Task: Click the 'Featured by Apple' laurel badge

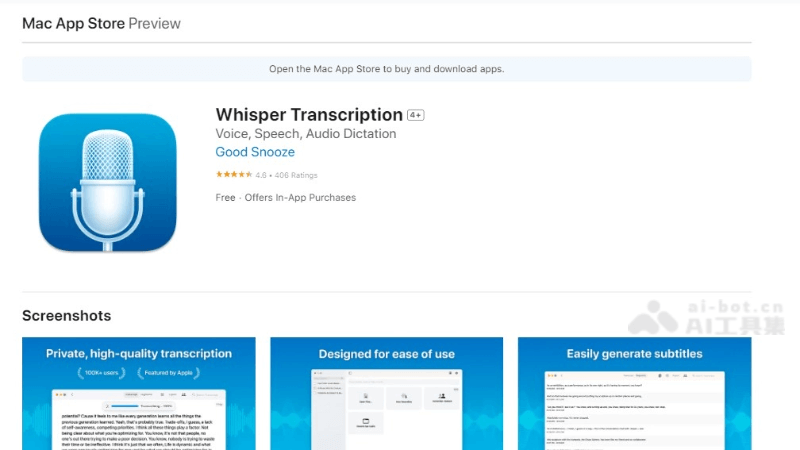Action: (x=170, y=373)
